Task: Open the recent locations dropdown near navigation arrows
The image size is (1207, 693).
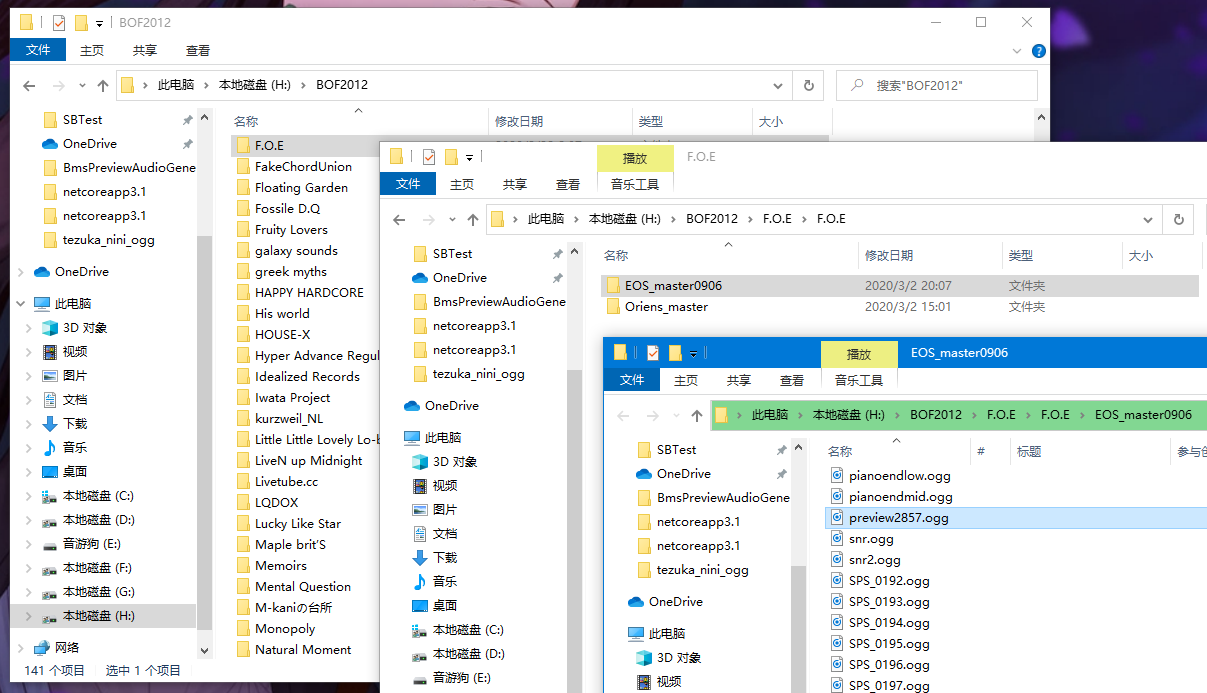Action: [82, 86]
